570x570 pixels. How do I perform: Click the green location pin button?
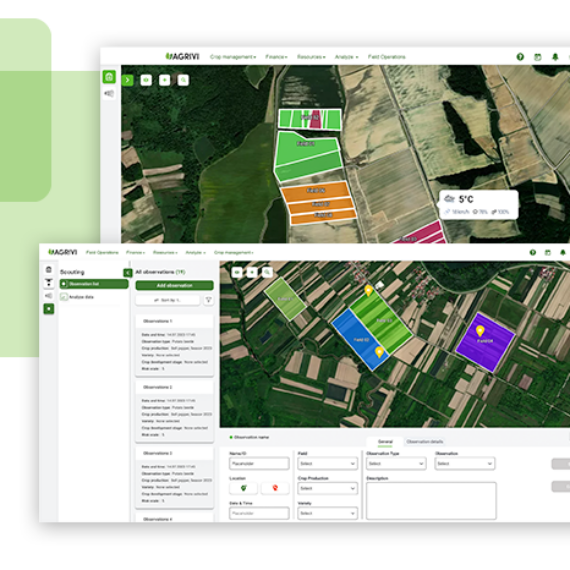(x=244, y=488)
